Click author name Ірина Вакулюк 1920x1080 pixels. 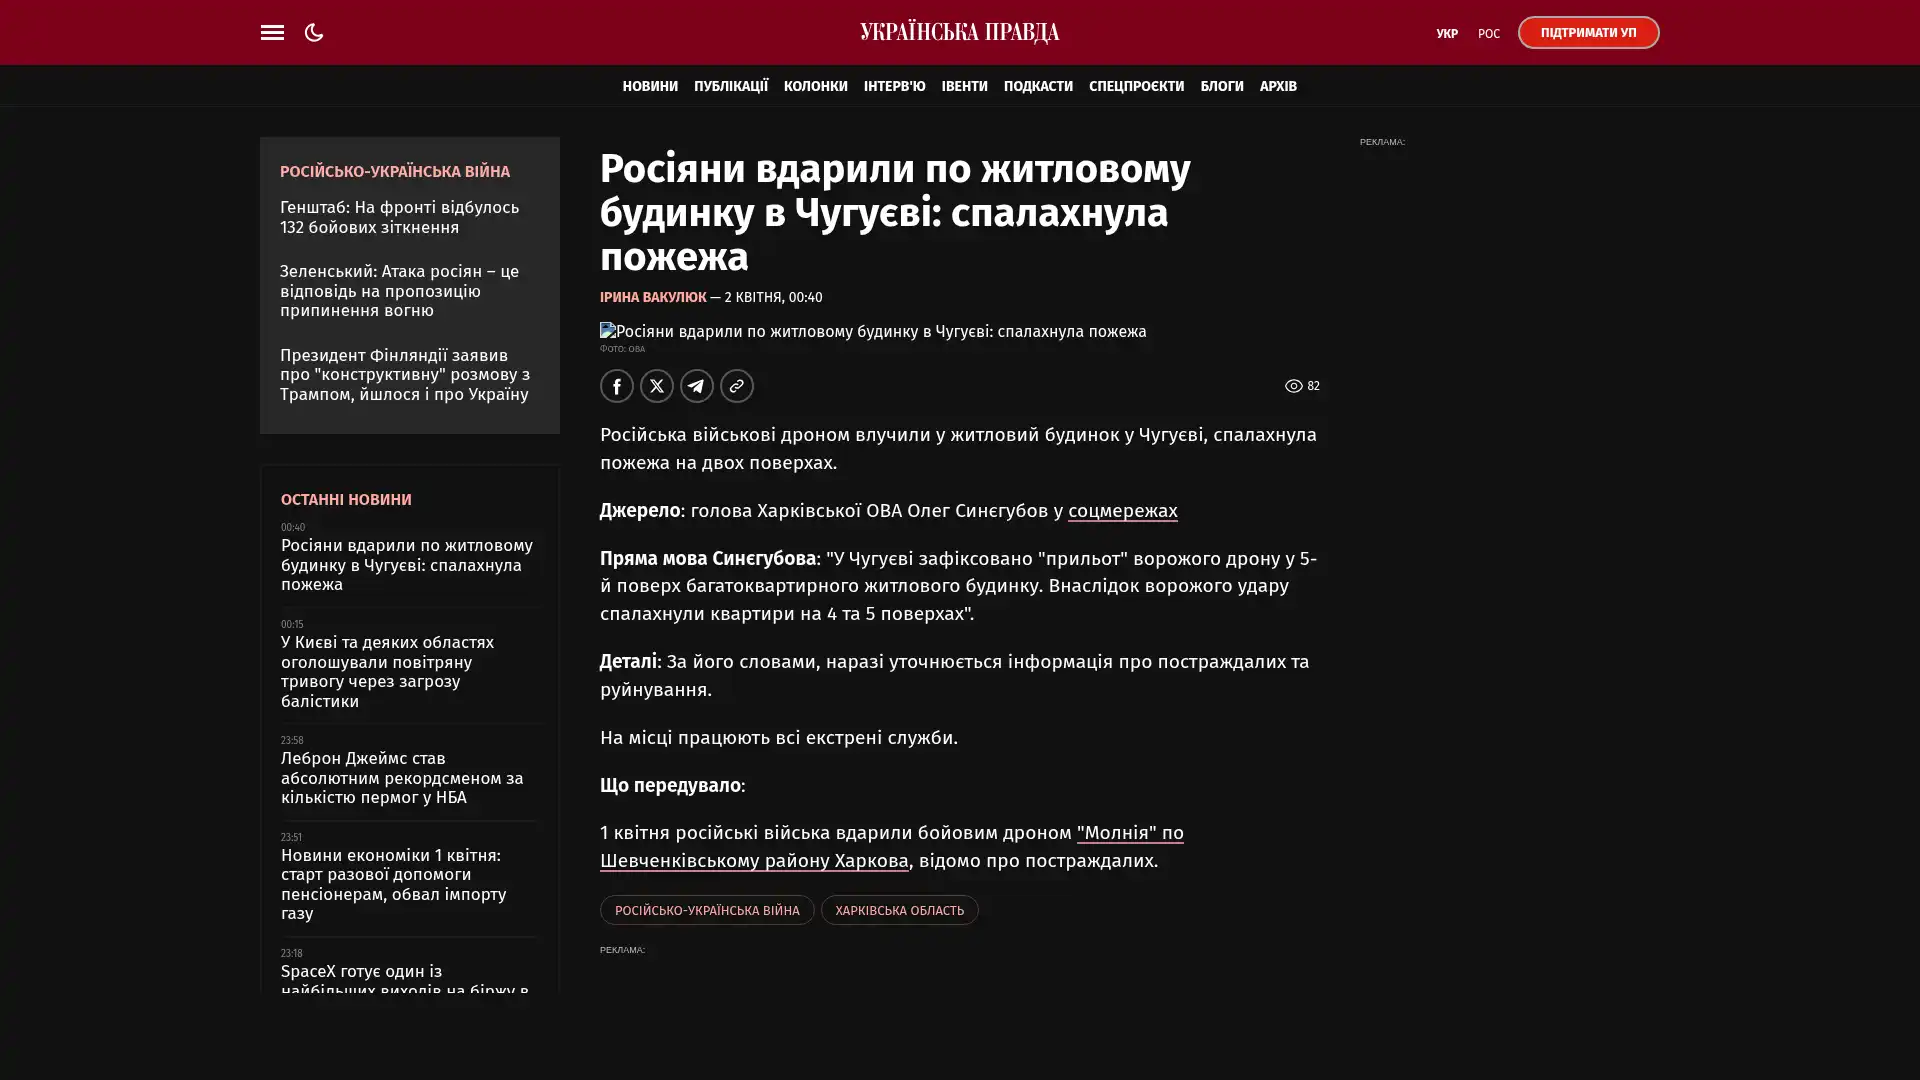652,298
